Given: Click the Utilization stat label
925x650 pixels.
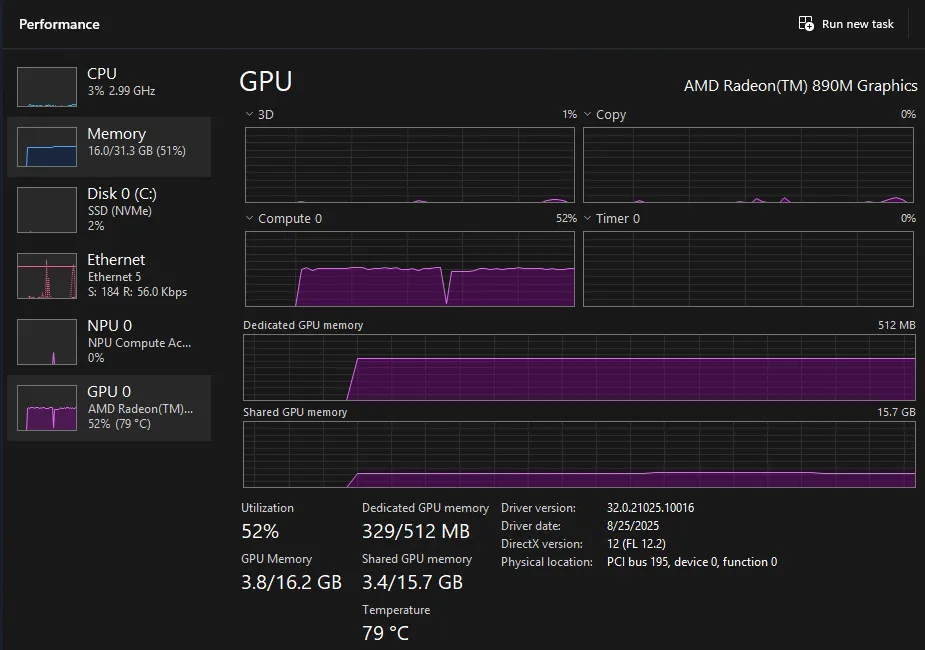Looking at the screenshot, I should 267,508.
